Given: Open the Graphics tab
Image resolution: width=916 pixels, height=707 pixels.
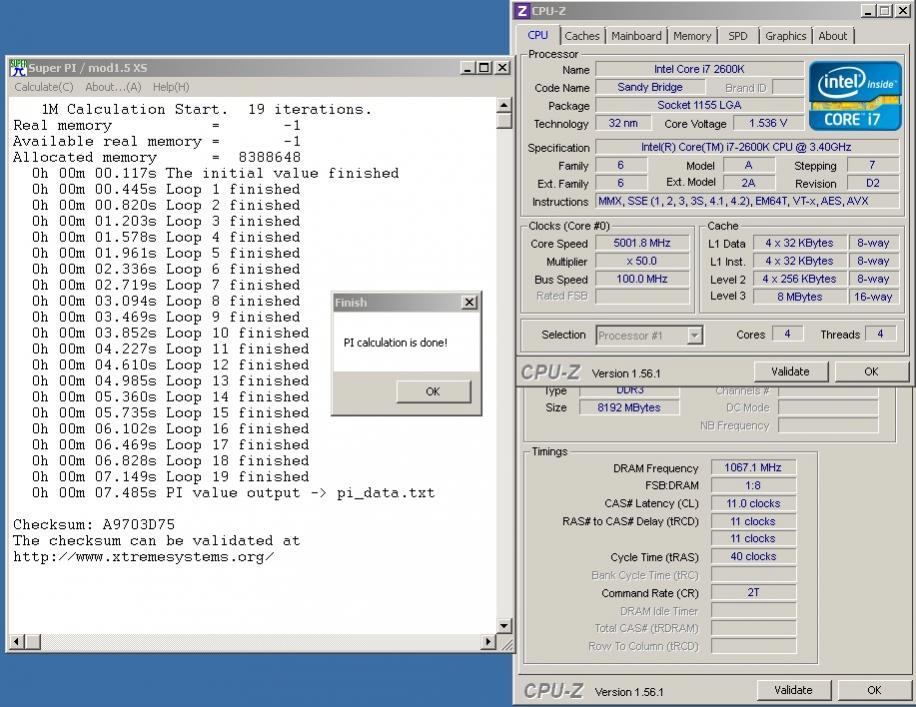Looking at the screenshot, I should click(786, 36).
